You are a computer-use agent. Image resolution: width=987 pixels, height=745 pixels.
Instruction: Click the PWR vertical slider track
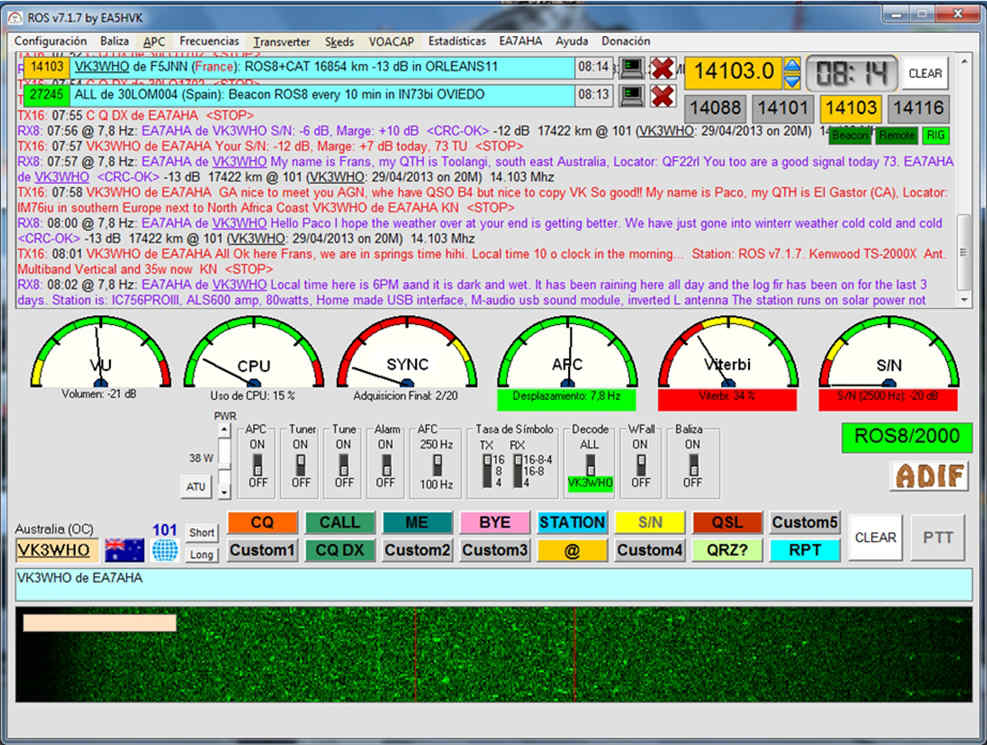point(224,460)
